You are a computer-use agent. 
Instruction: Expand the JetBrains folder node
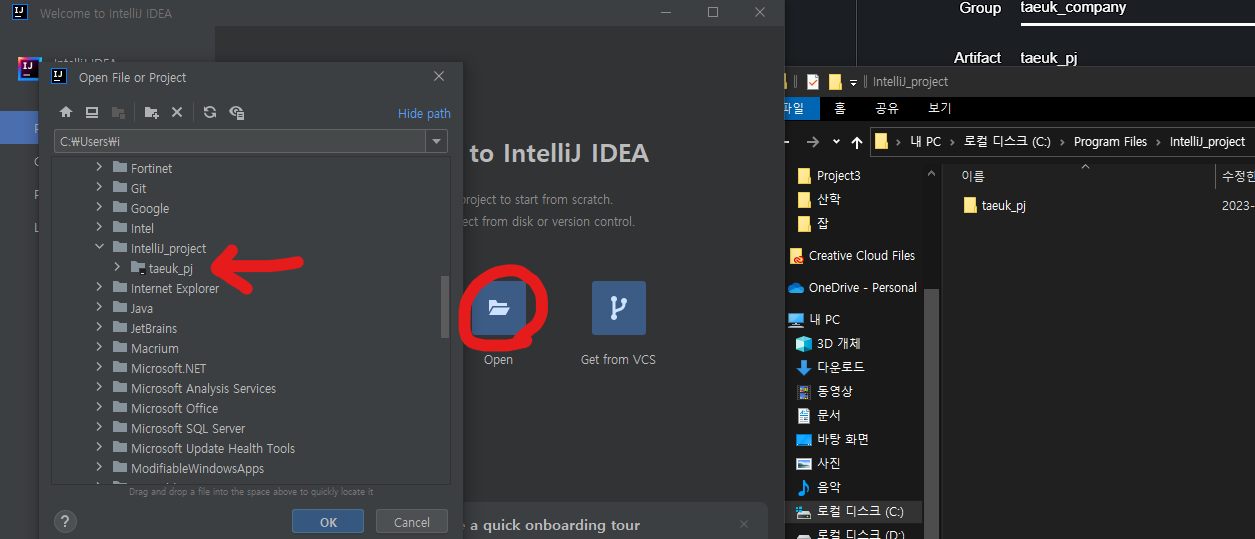click(x=99, y=327)
